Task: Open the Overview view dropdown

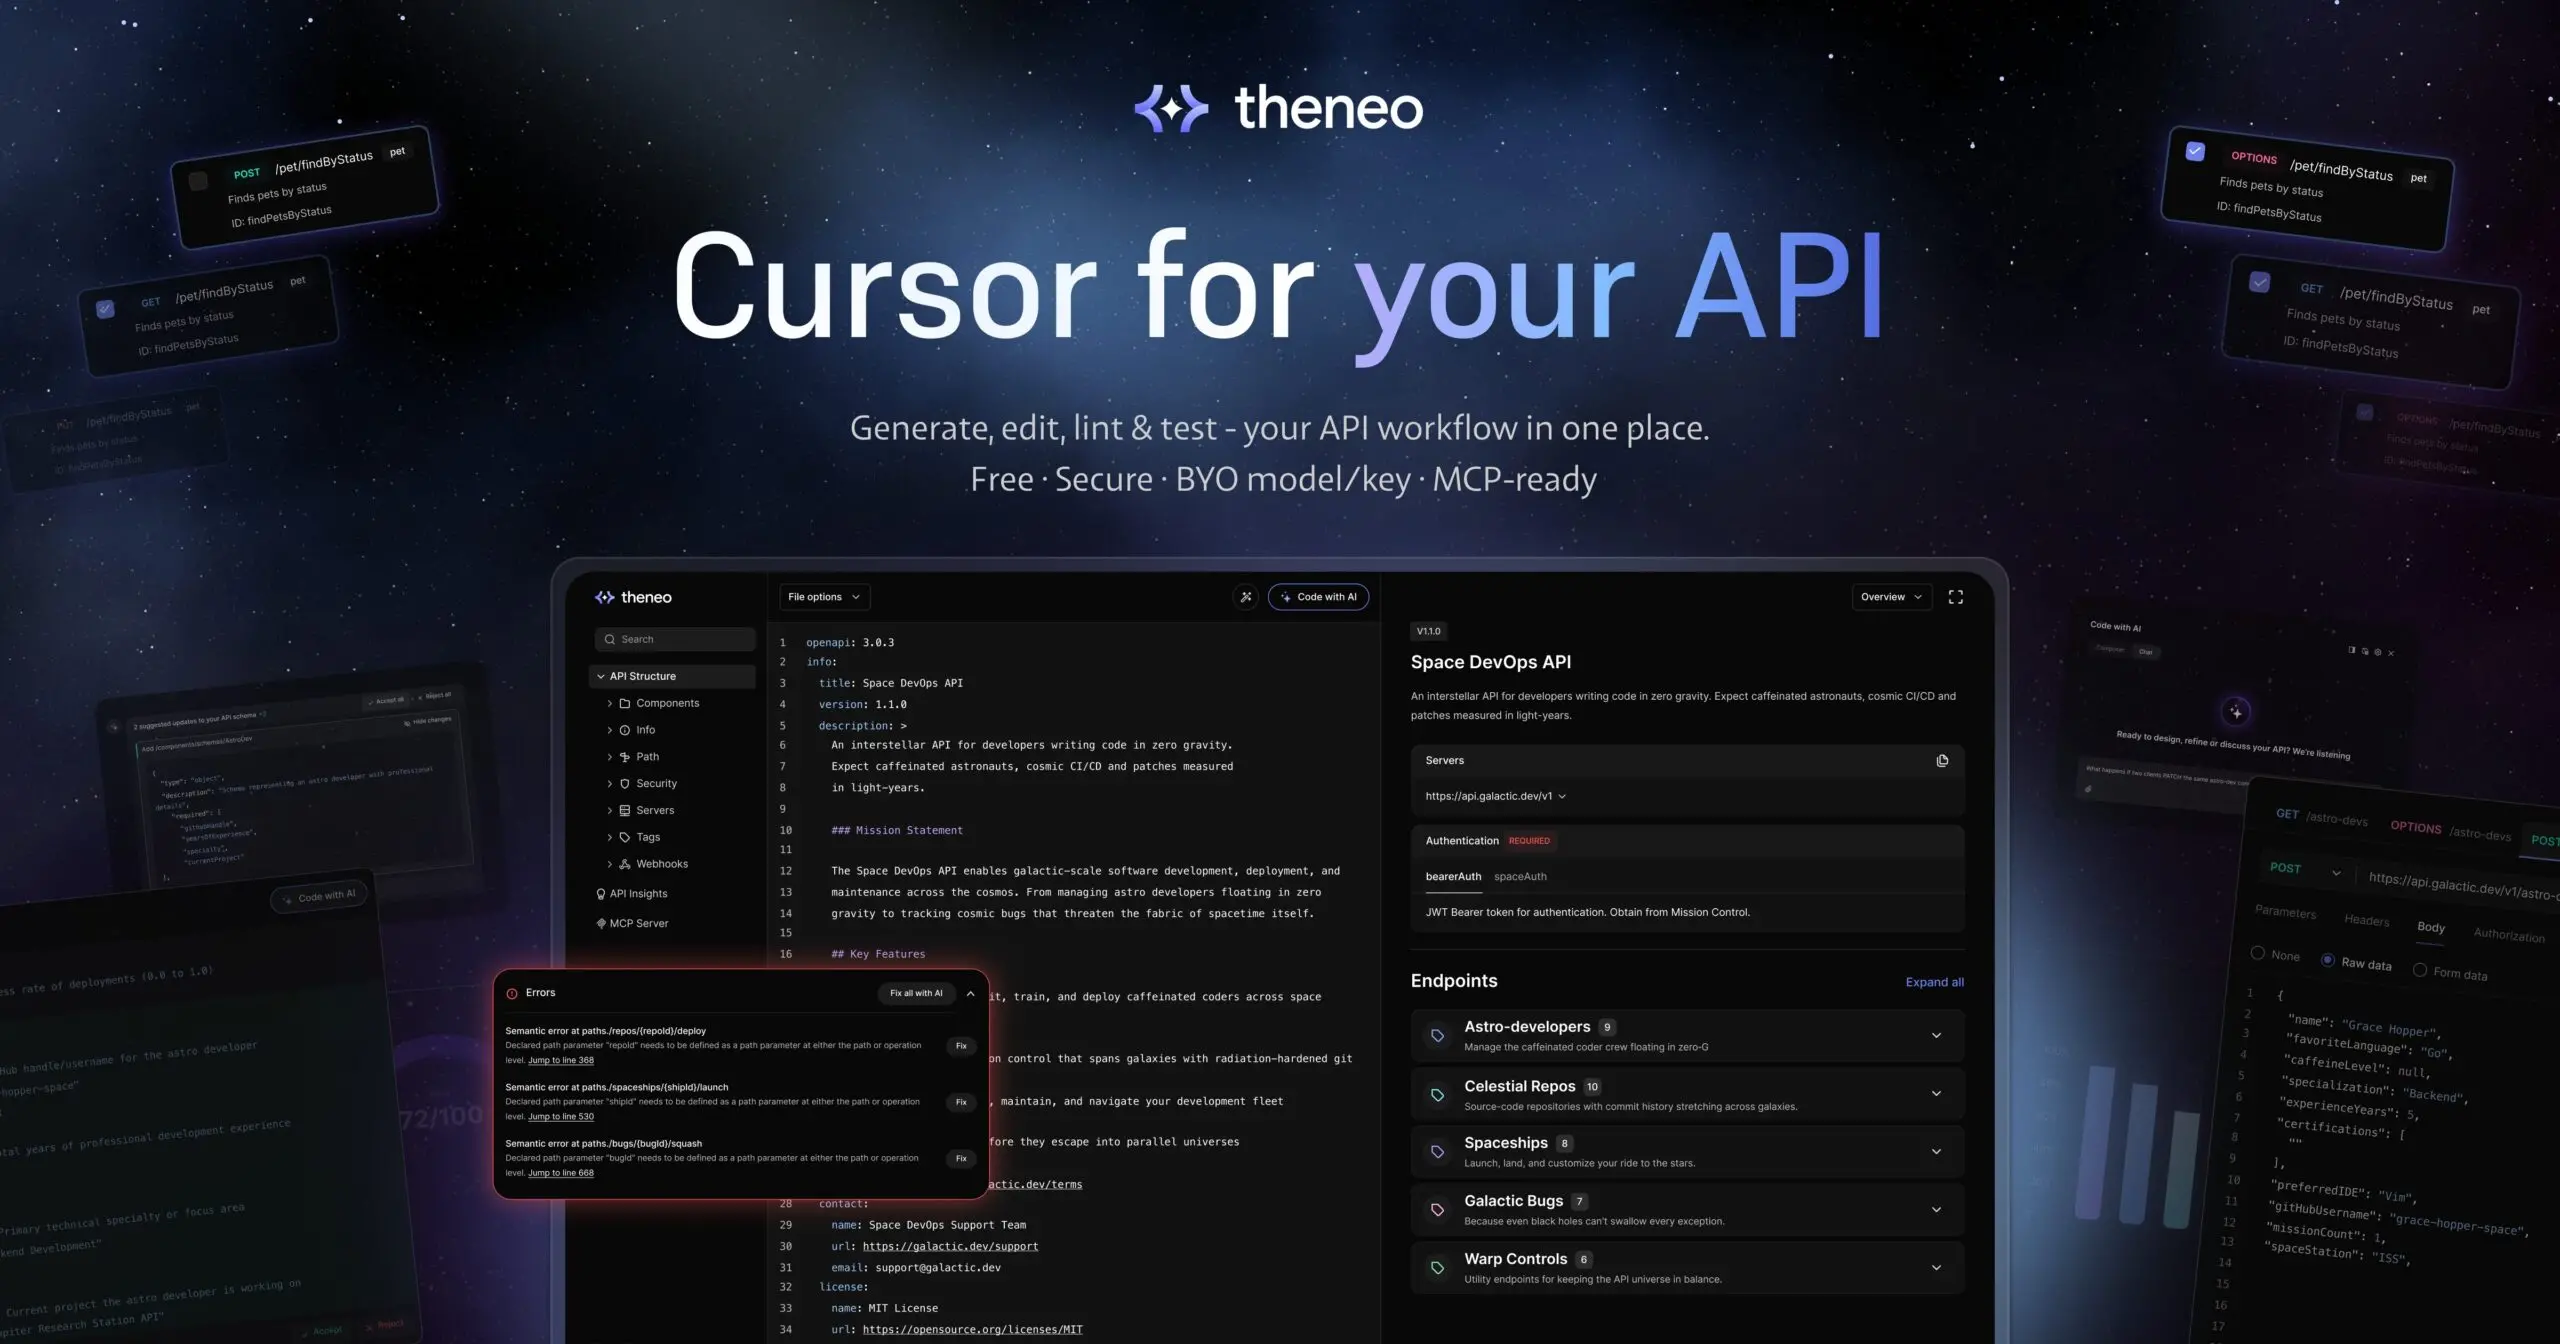Action: (x=1891, y=596)
